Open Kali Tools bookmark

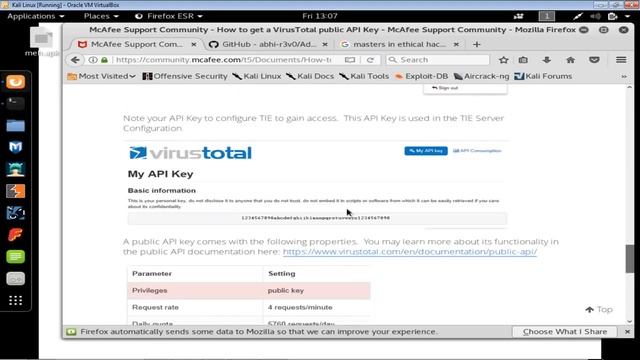(x=364, y=76)
